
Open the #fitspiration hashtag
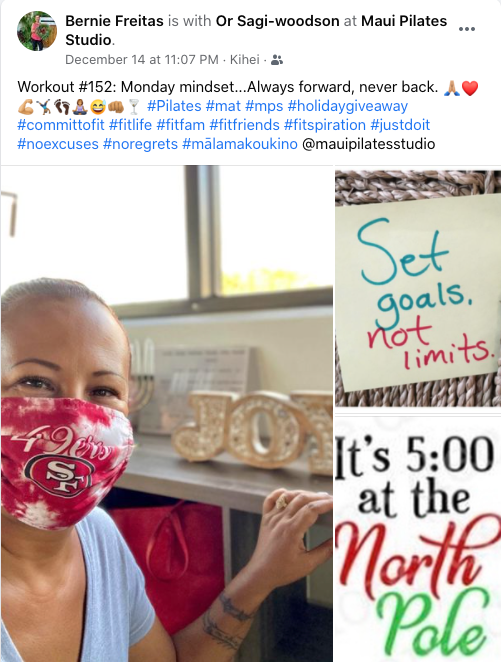tap(325, 125)
